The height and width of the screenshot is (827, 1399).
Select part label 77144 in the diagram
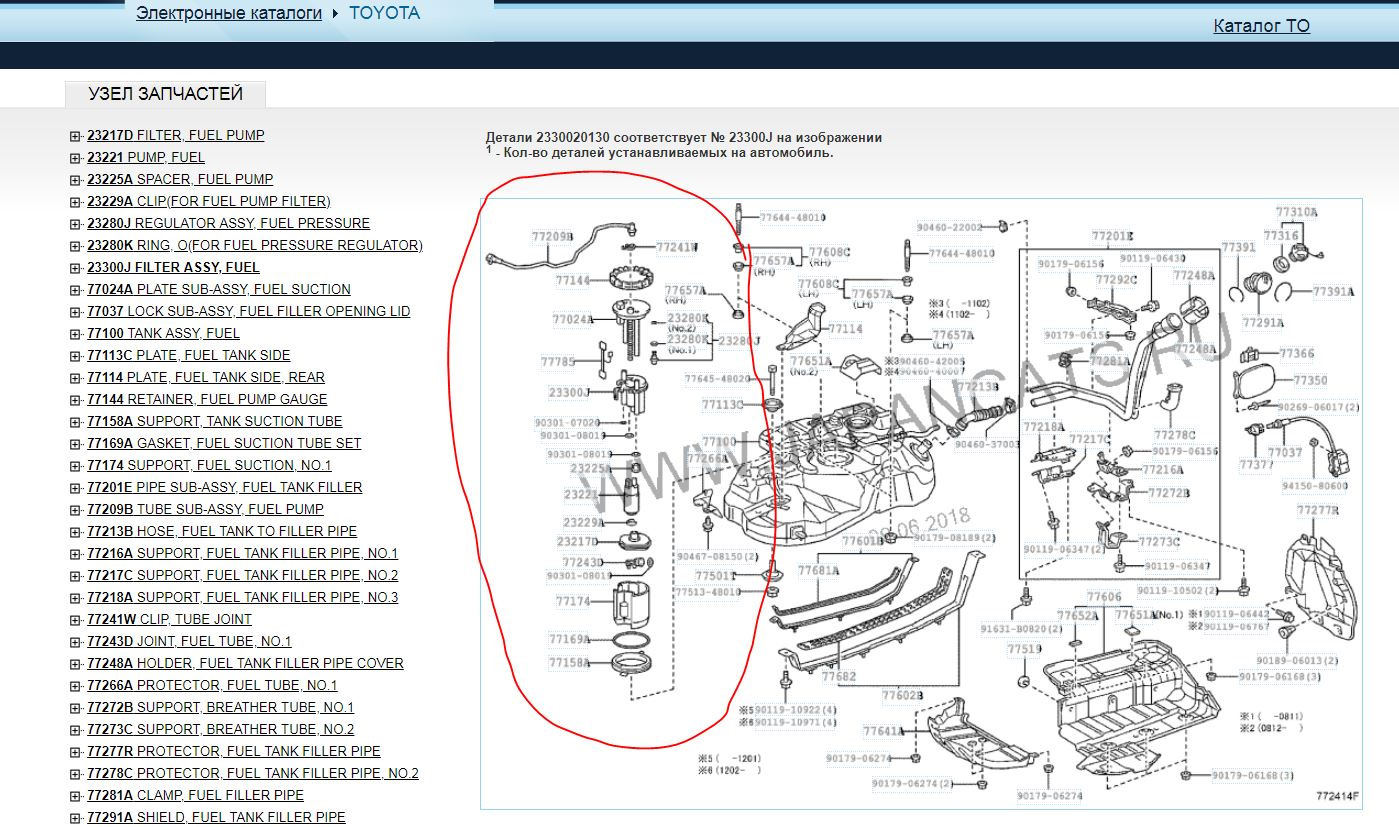(x=572, y=281)
